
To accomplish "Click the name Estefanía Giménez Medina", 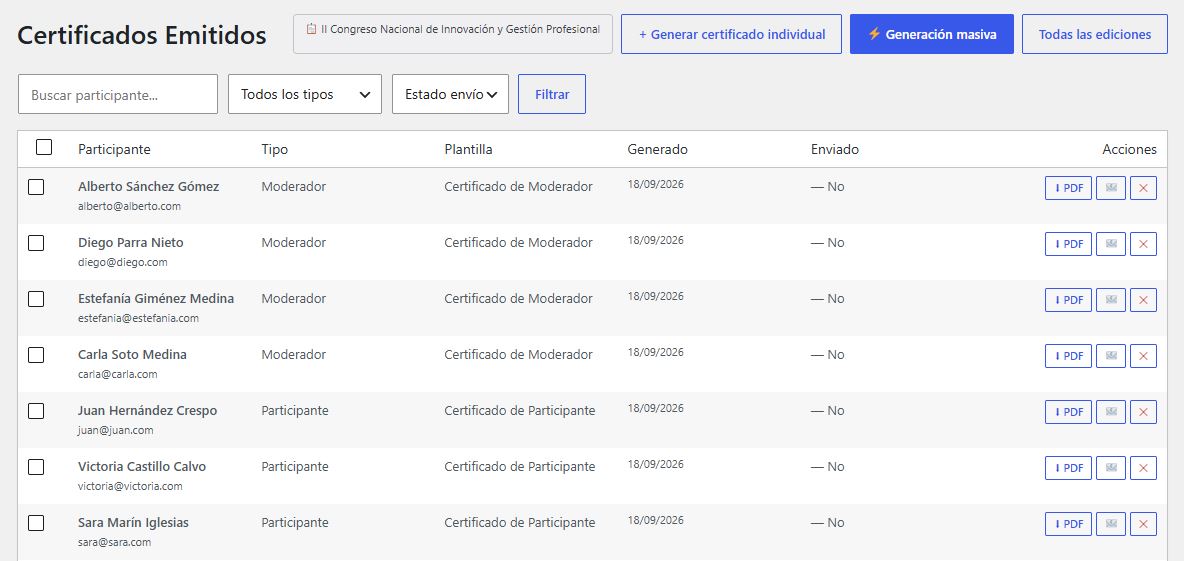I will (x=156, y=298).
